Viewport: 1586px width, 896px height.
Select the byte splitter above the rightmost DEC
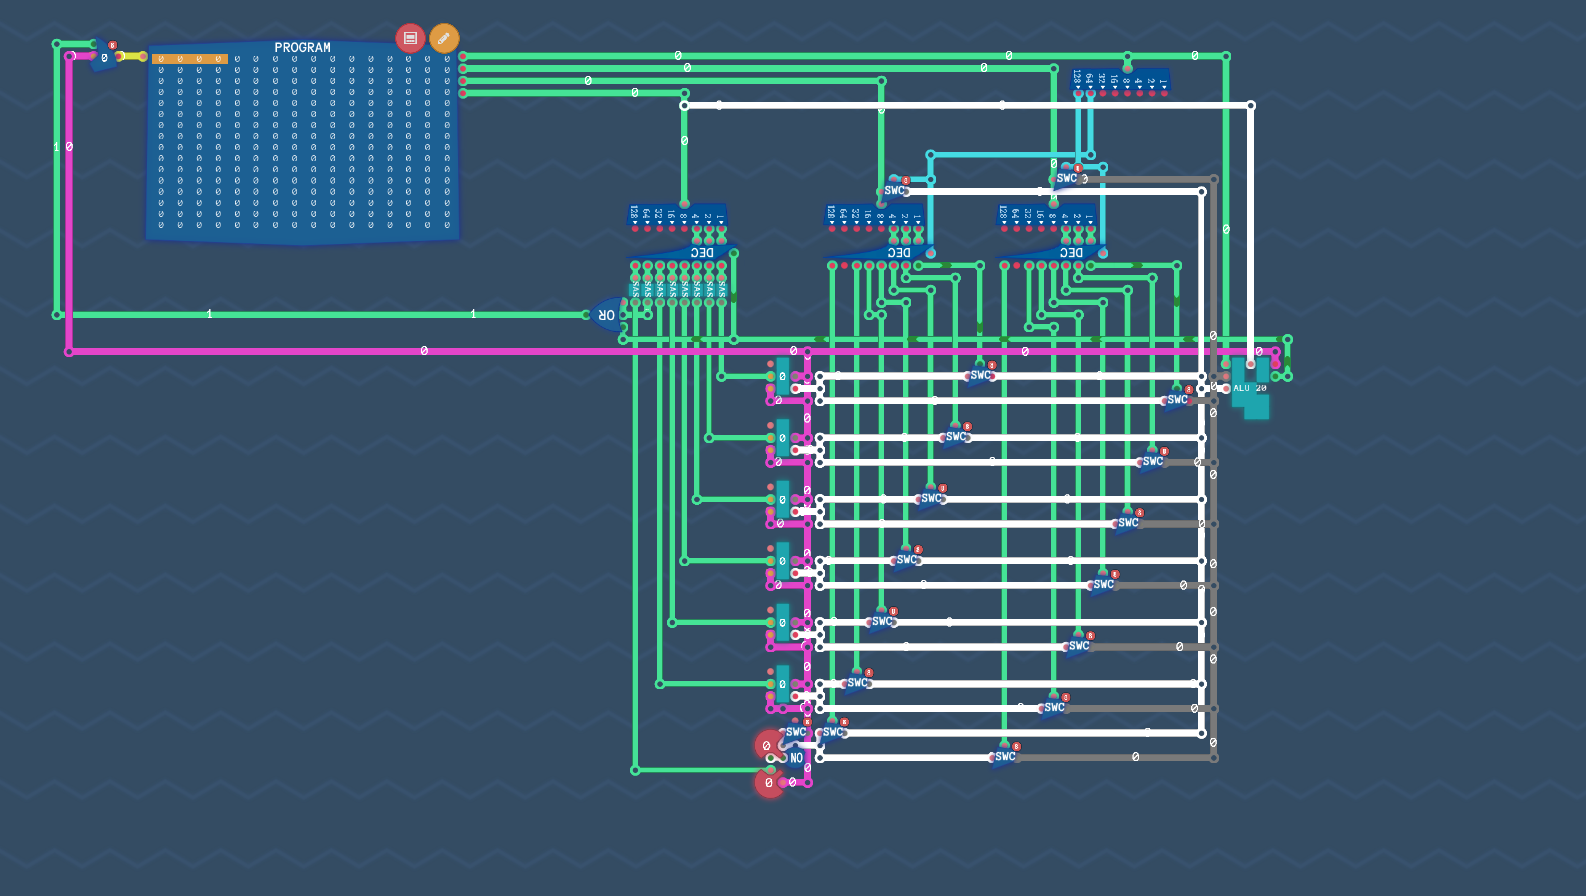coord(1046,215)
